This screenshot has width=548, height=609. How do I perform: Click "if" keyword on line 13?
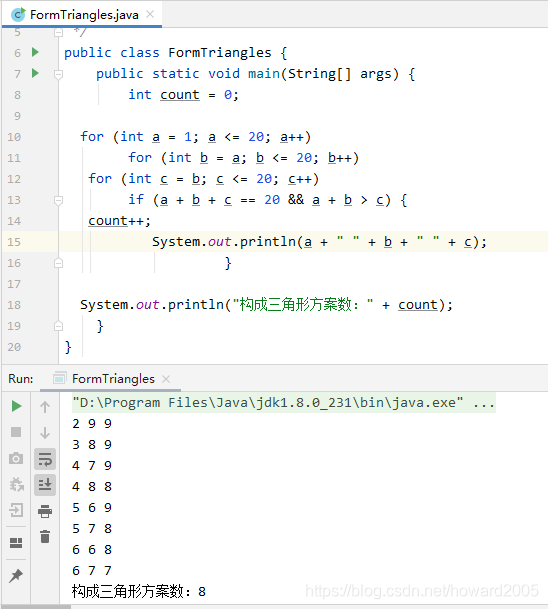click(x=136, y=200)
